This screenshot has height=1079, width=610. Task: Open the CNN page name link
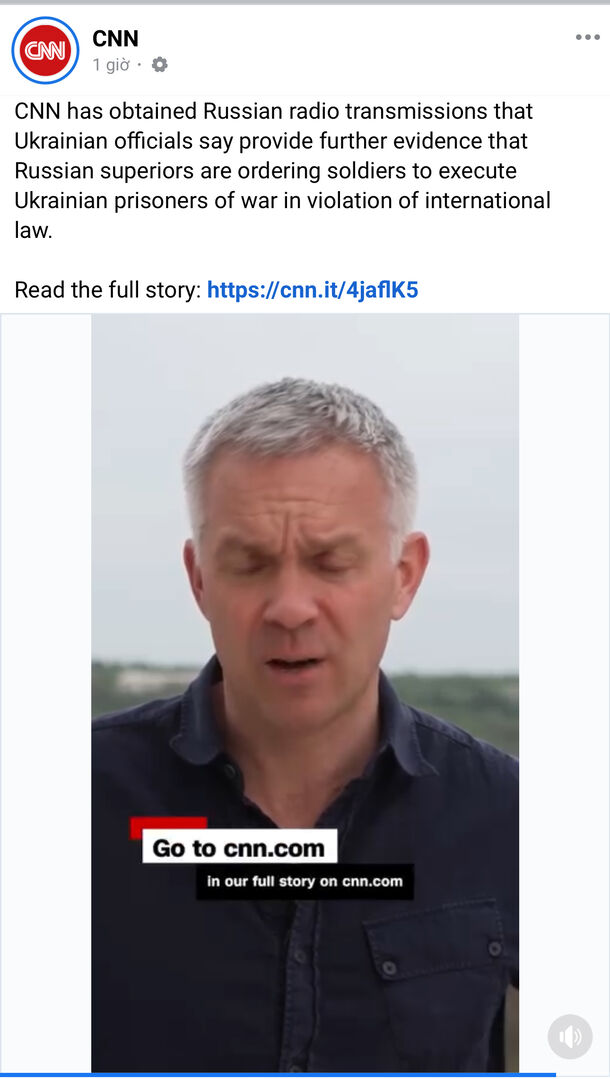[115, 39]
